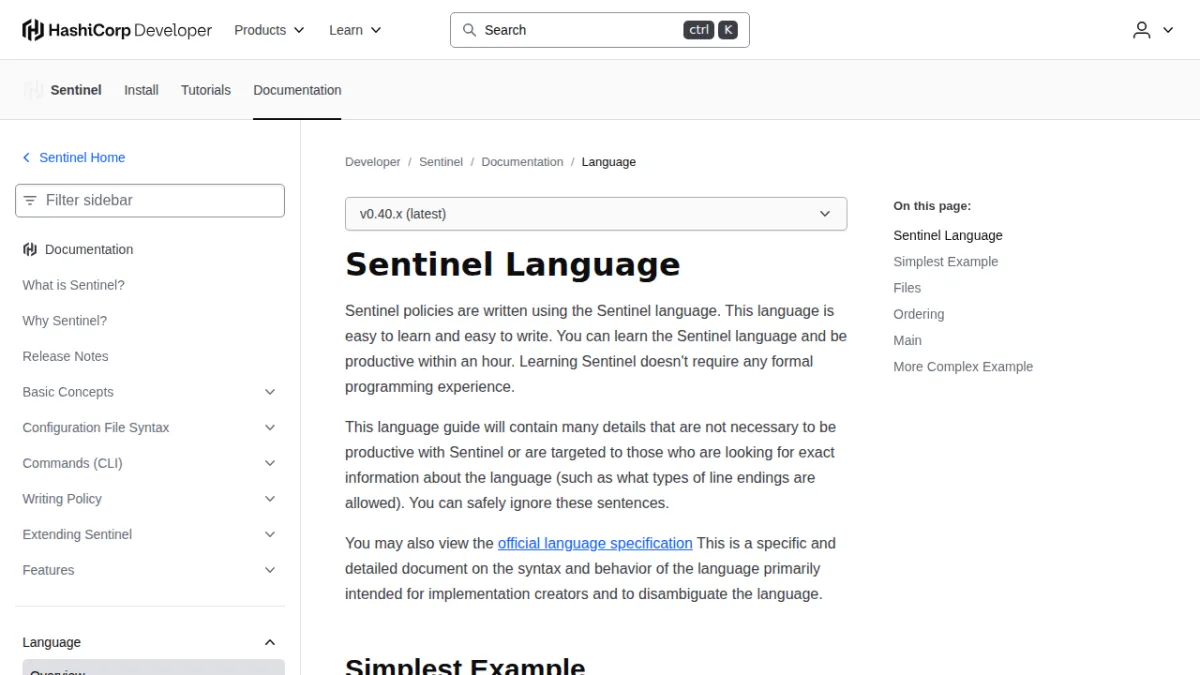
Task: Jump to Main in page contents
Action: 908,340
